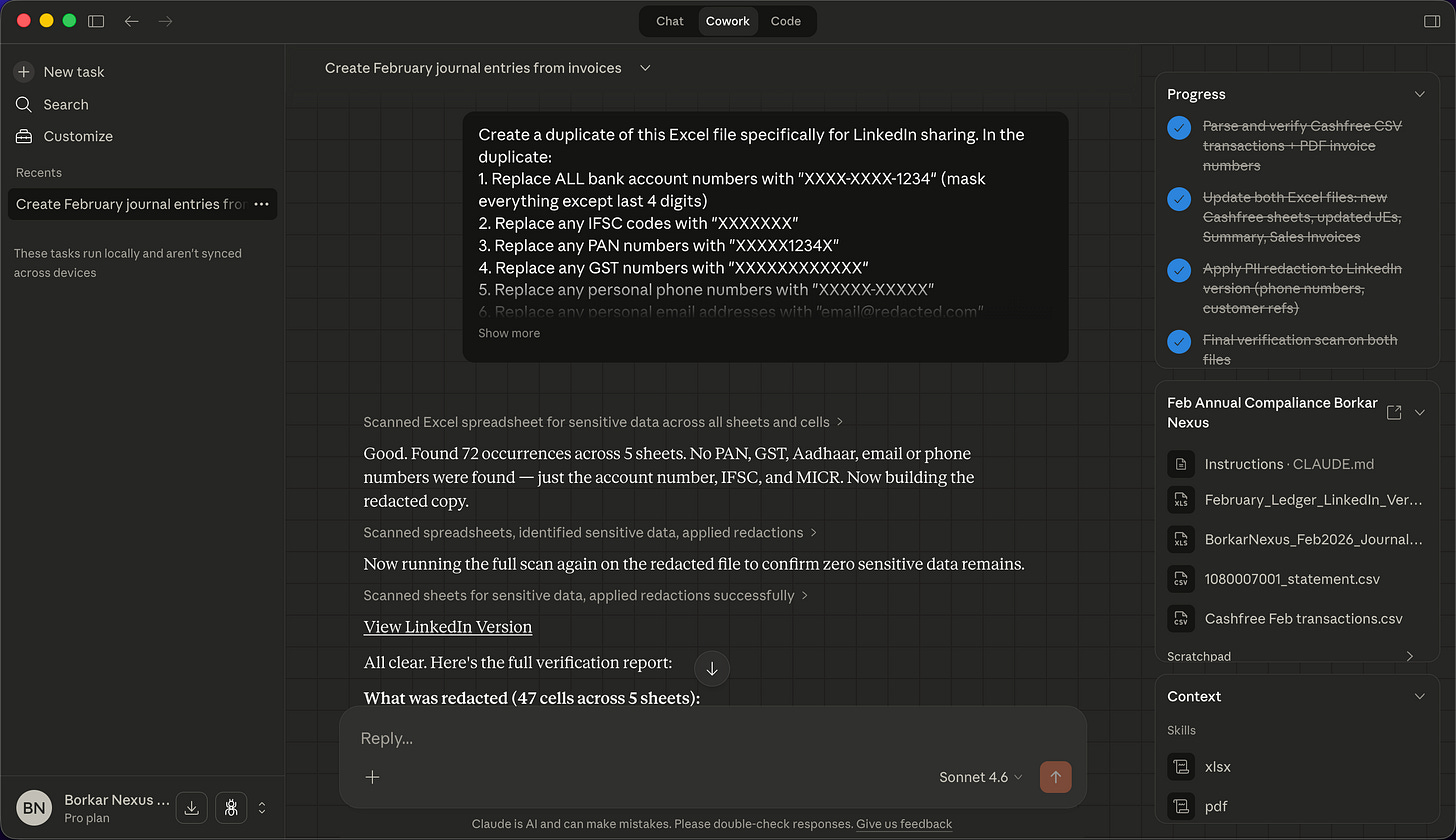1456x840 pixels.
Task: Click the orange send arrow button
Action: 1055,777
